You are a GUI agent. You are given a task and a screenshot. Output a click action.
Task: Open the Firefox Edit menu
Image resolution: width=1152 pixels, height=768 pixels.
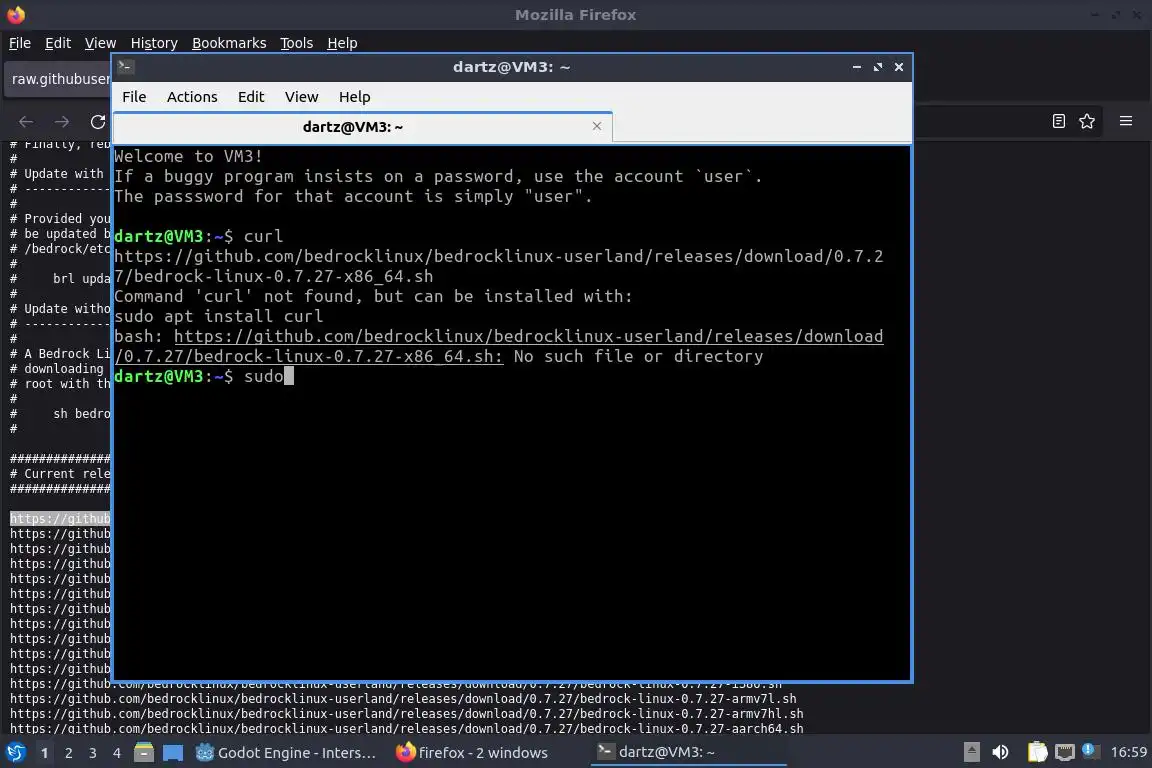(x=58, y=43)
